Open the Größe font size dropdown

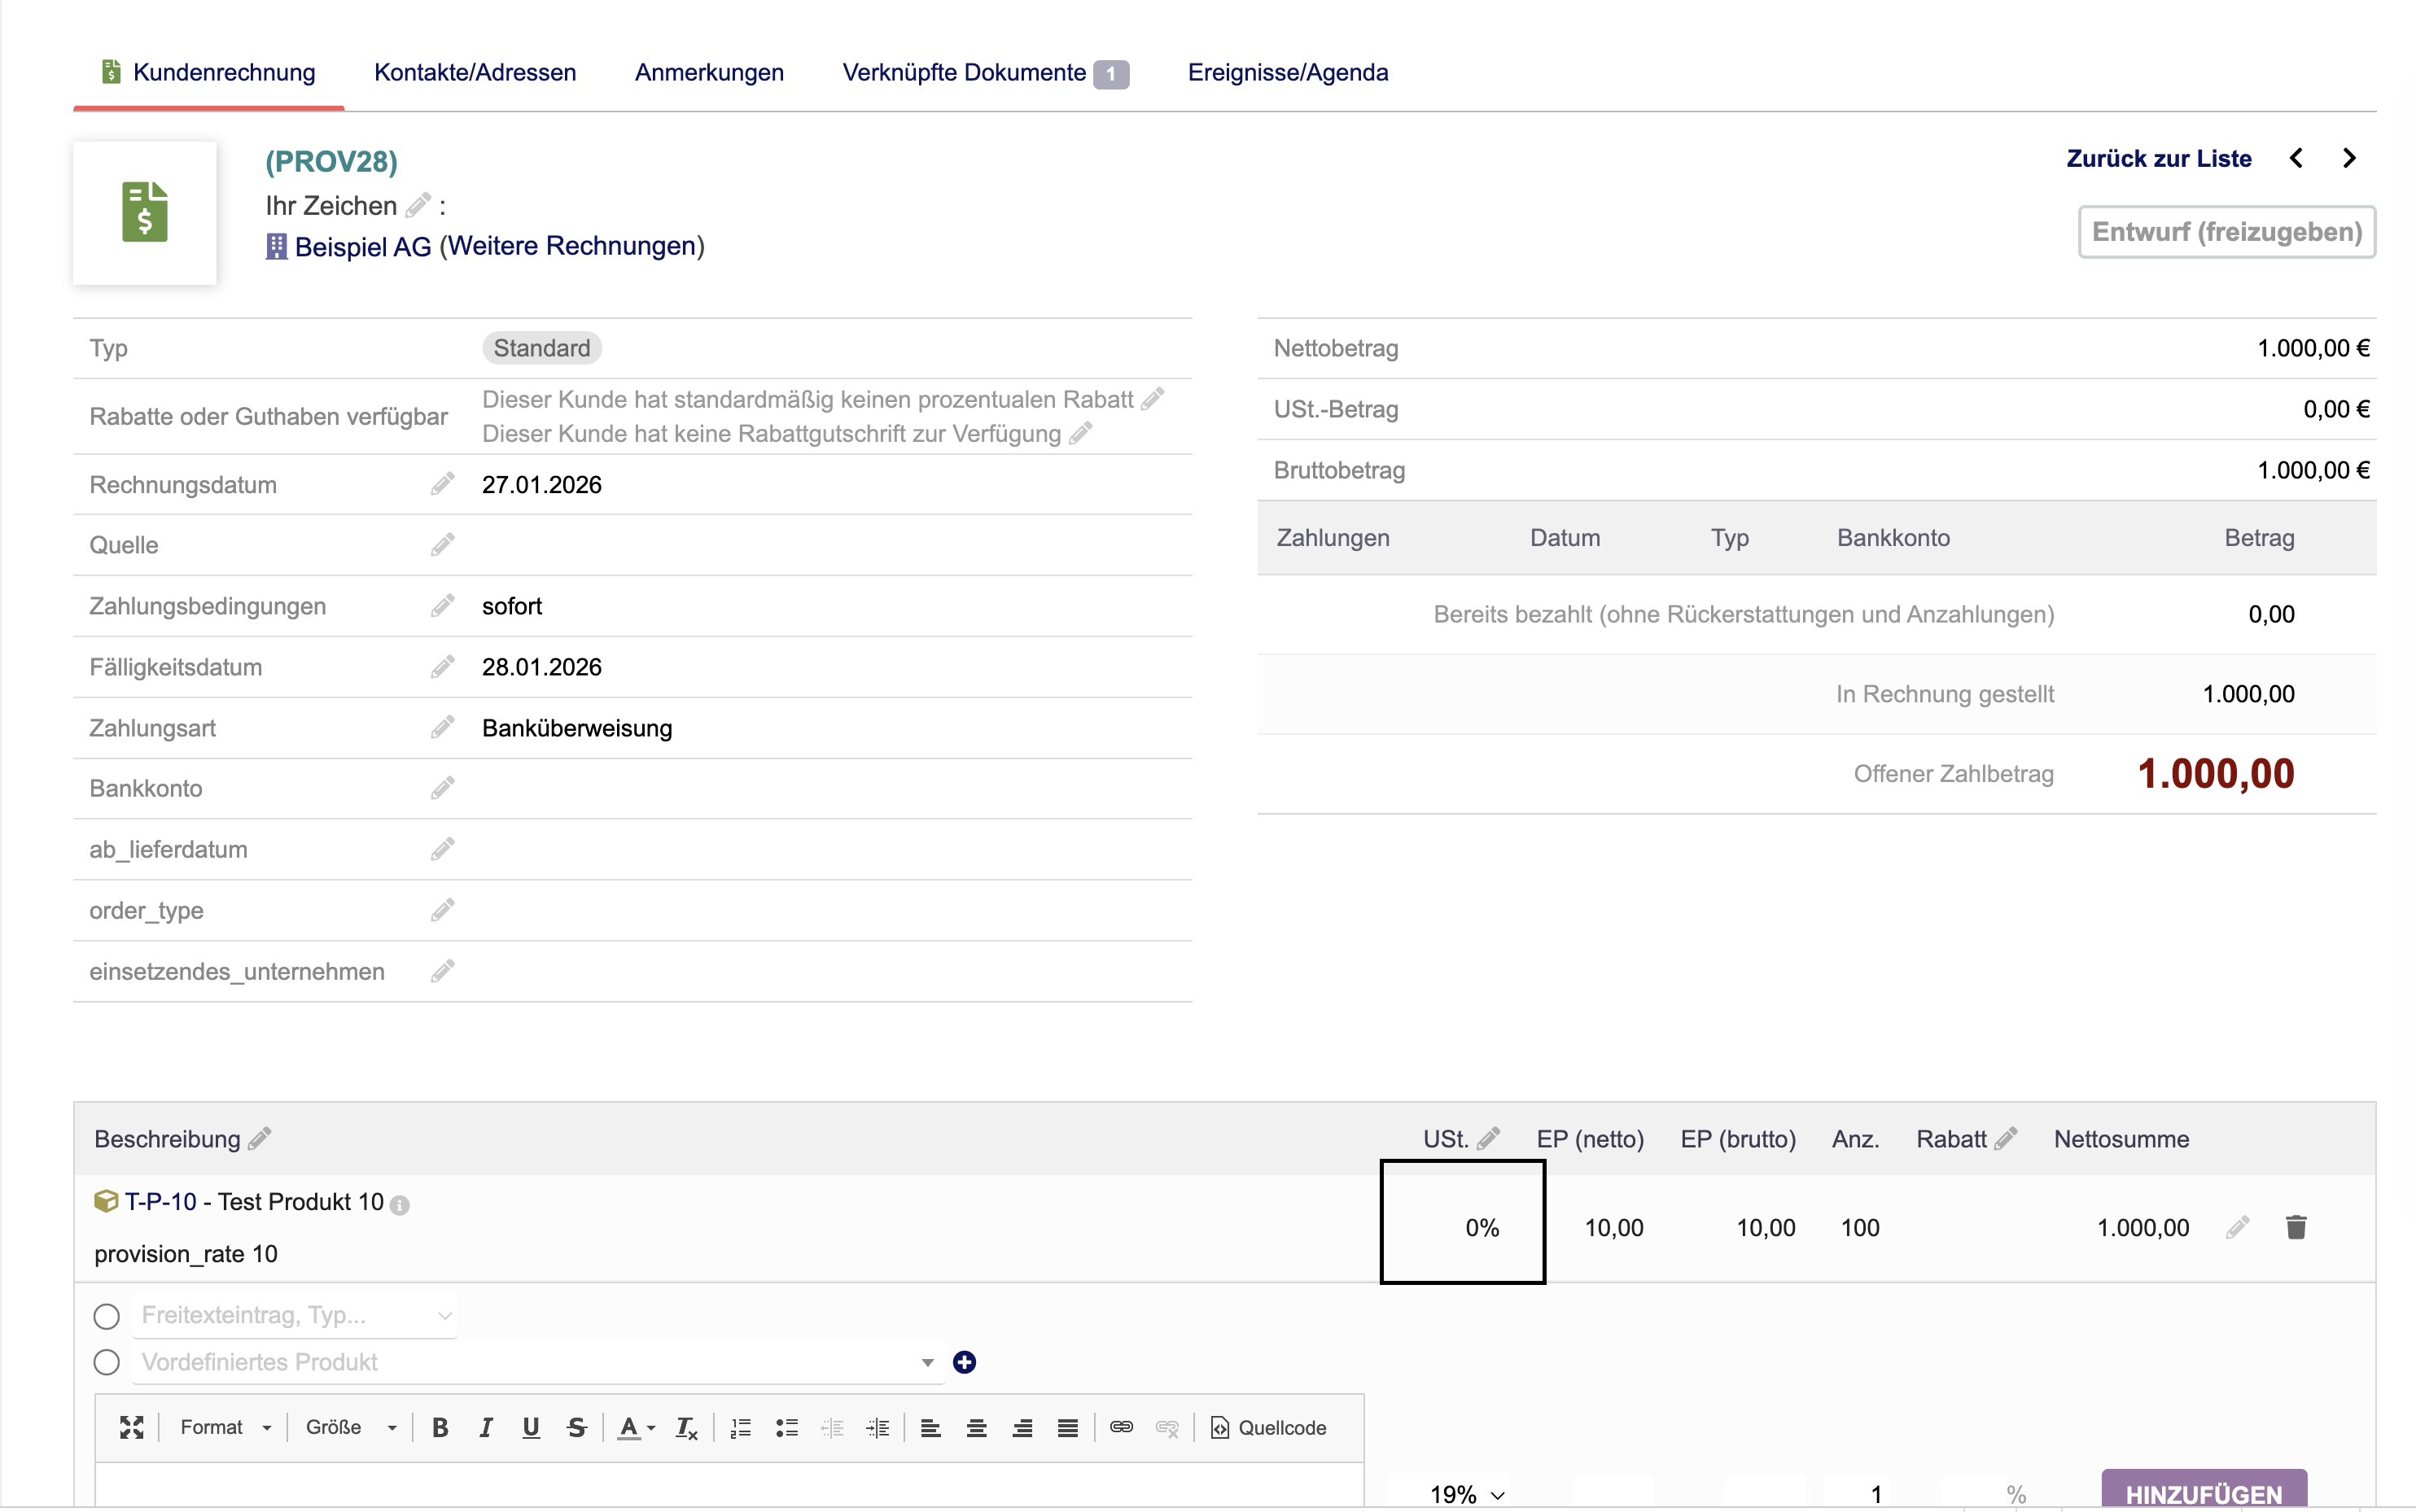pyautogui.click(x=350, y=1428)
